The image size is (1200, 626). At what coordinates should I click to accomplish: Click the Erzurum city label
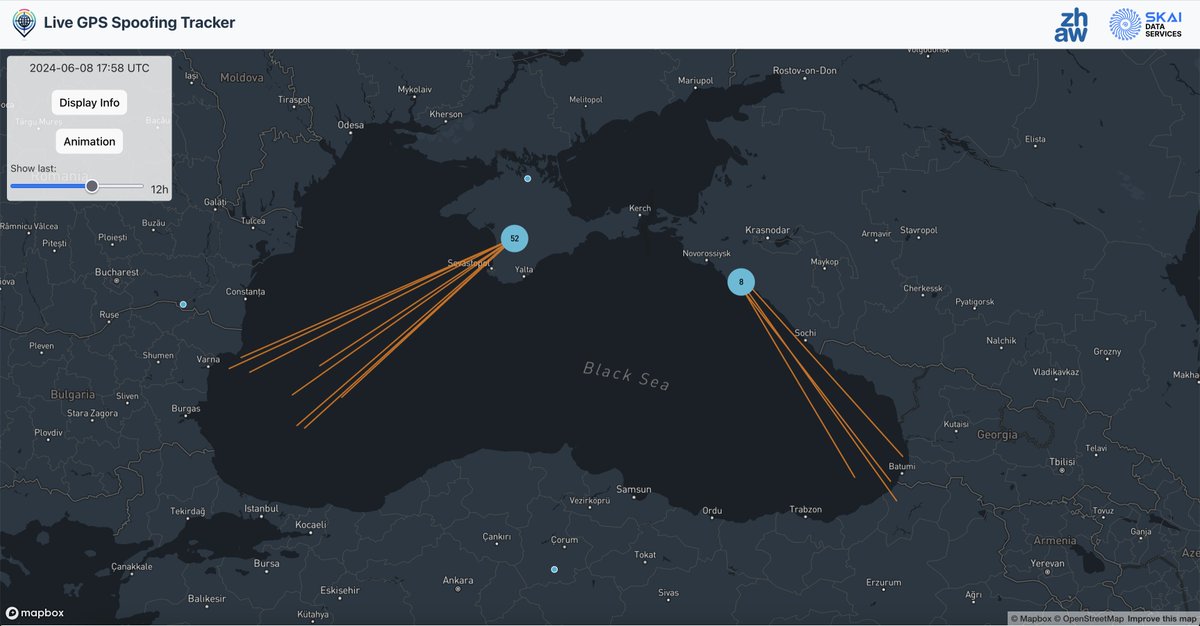[883, 582]
